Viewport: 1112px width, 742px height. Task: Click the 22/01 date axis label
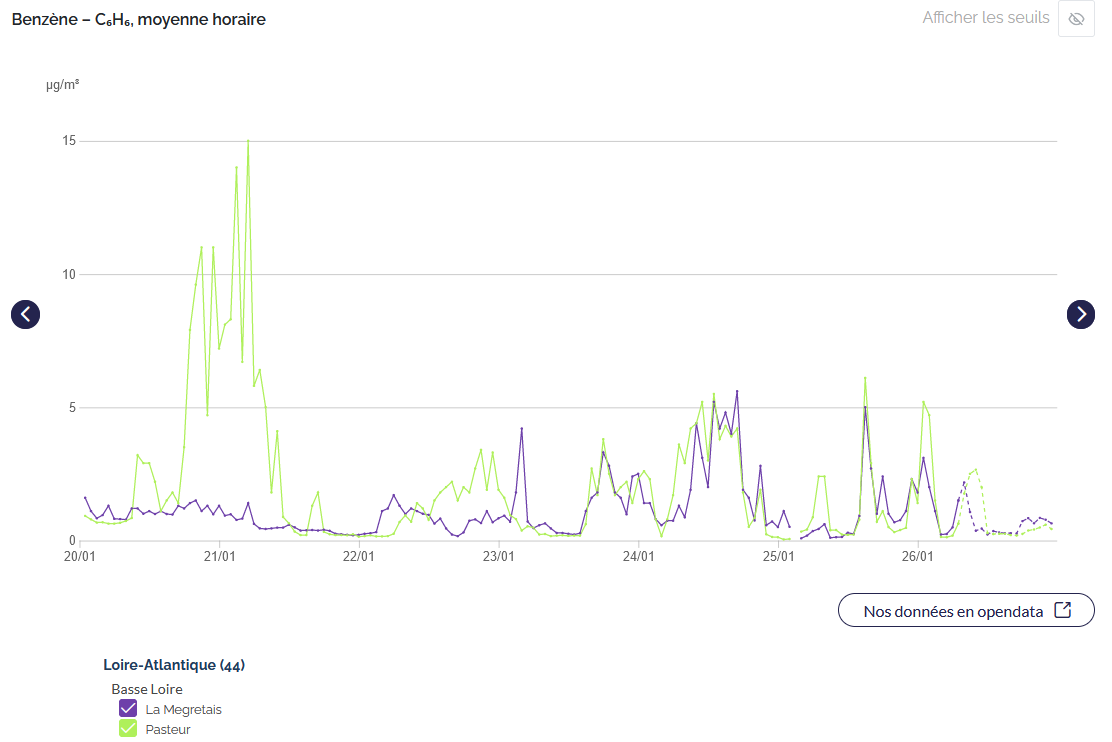pyautogui.click(x=358, y=556)
